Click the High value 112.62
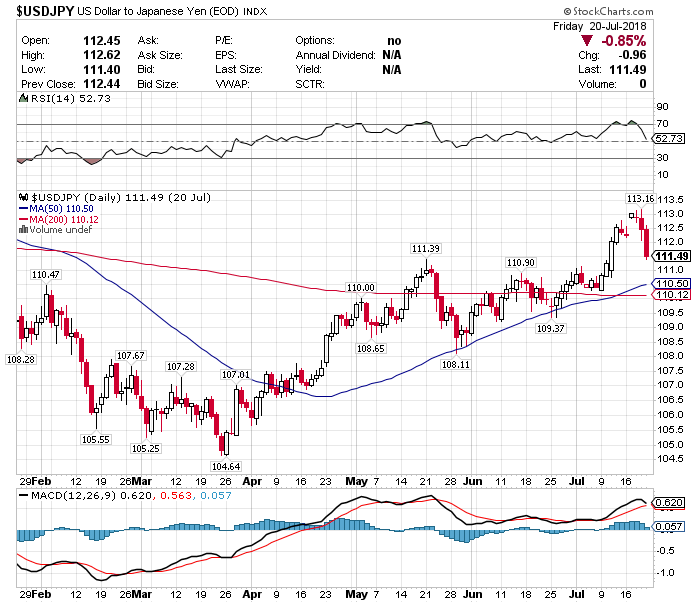 point(102,55)
